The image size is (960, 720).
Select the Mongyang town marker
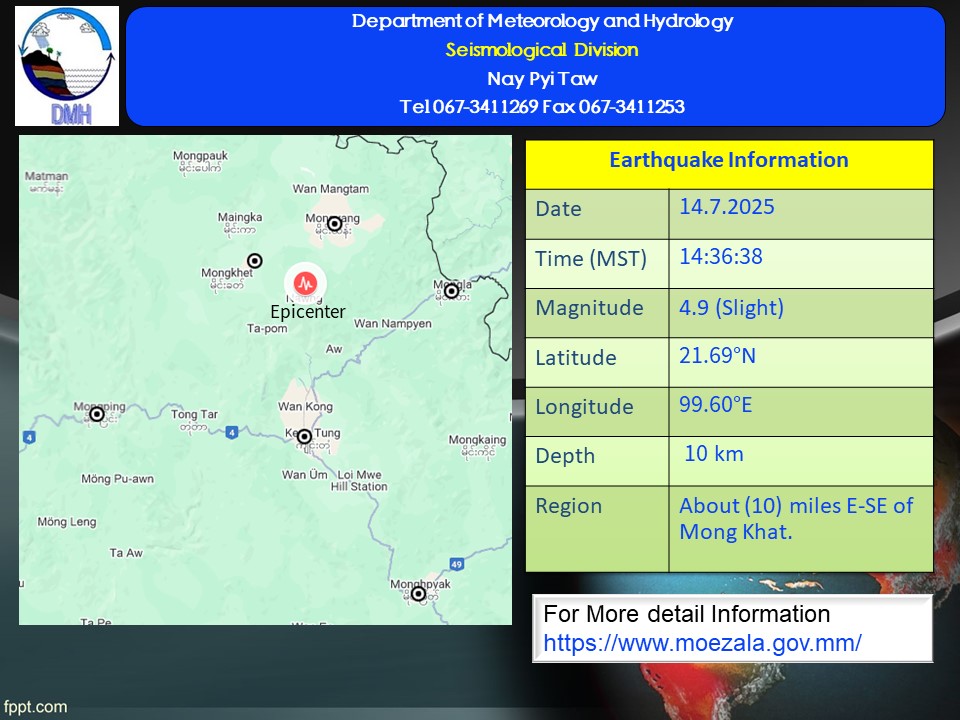(334, 224)
